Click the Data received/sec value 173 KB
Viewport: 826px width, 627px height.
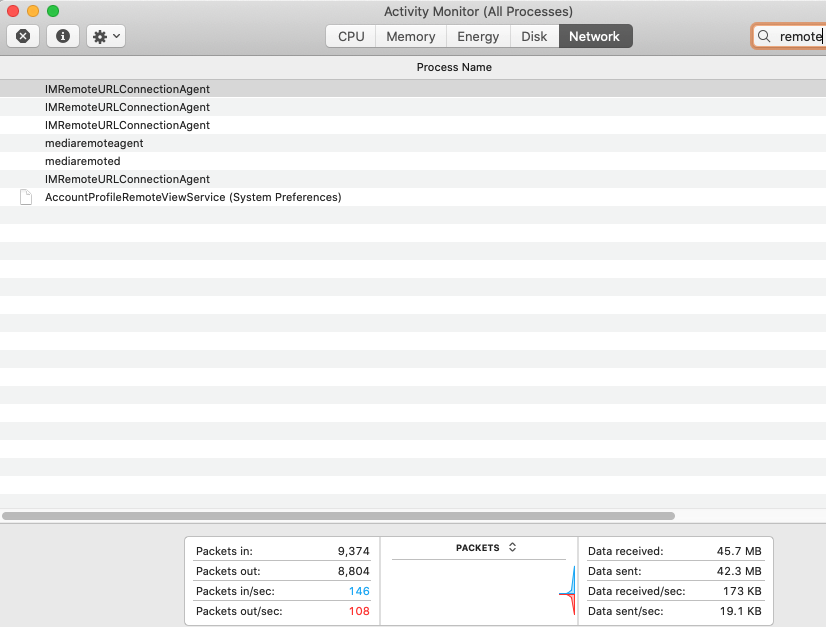point(742,591)
